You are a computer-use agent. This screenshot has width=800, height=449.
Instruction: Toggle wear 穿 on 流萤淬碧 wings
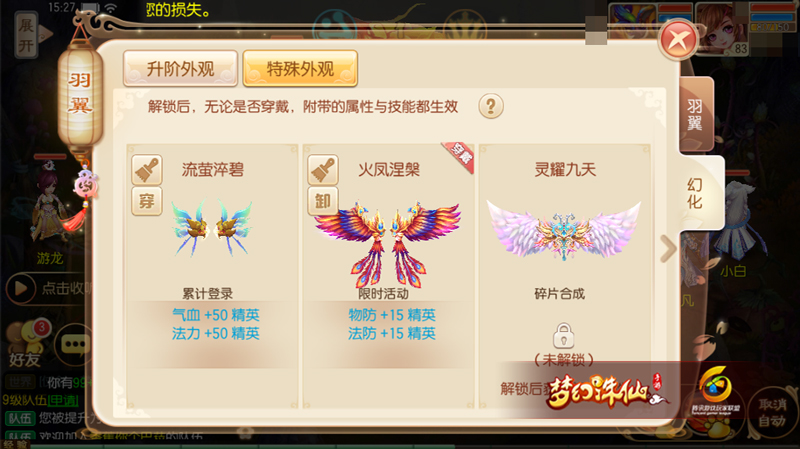(147, 201)
